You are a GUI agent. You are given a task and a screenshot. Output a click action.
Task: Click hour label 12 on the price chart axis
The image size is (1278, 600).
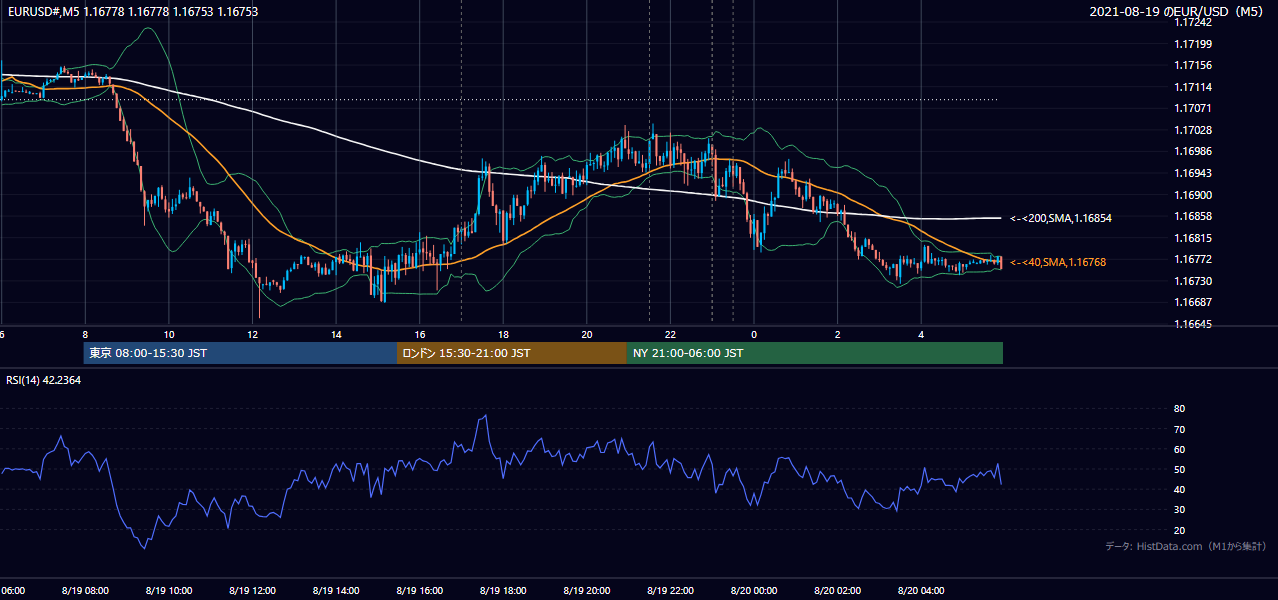tap(252, 334)
